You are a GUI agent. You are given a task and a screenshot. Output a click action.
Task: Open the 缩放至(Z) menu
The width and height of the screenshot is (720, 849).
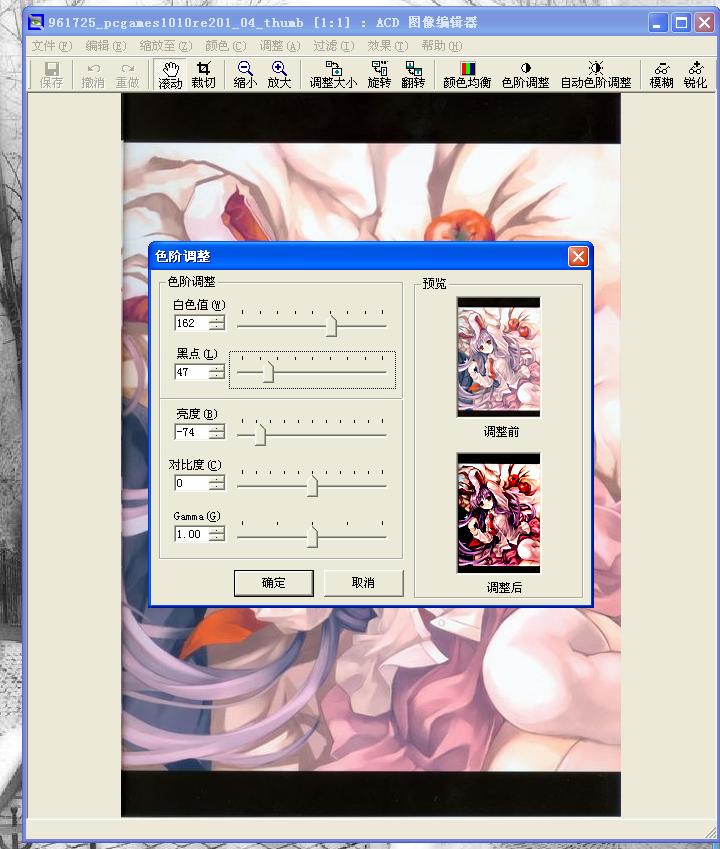(x=166, y=46)
